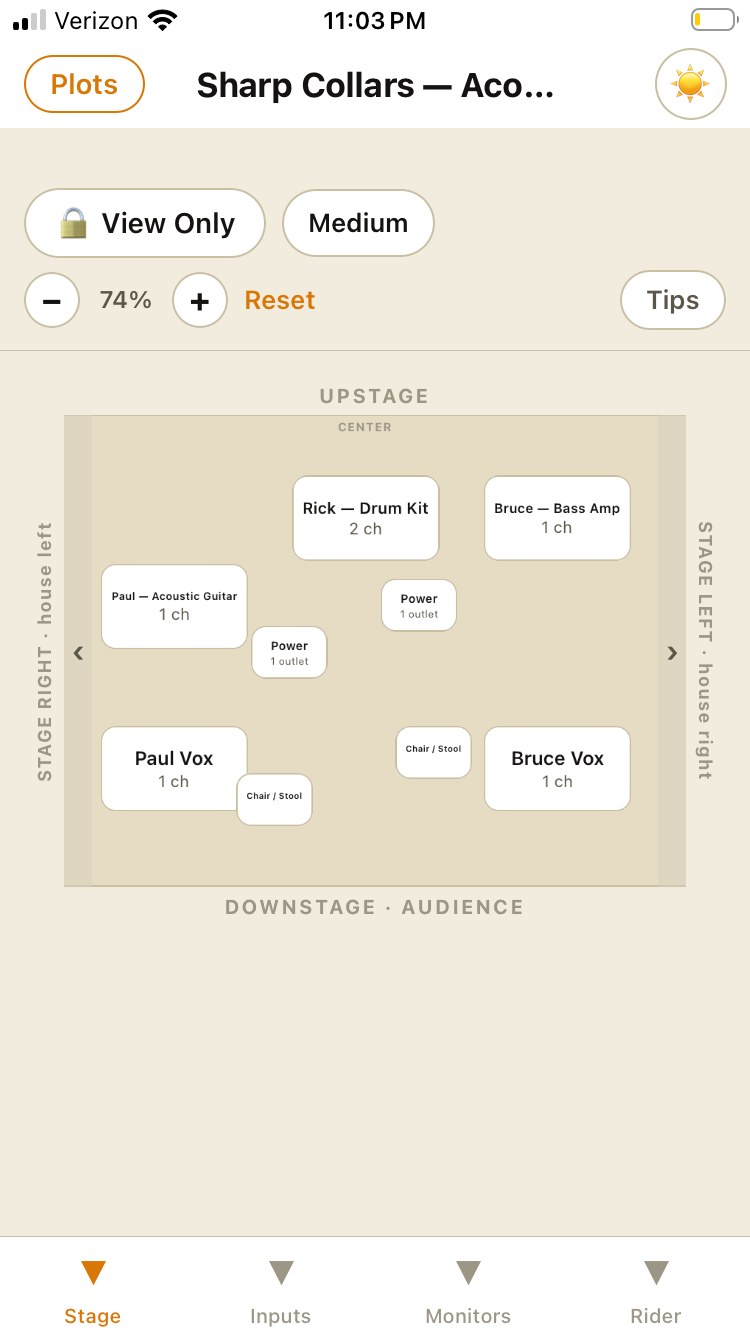This screenshot has width=750, height=1334.
Task: Tap the 74% zoom value
Action: point(126,300)
